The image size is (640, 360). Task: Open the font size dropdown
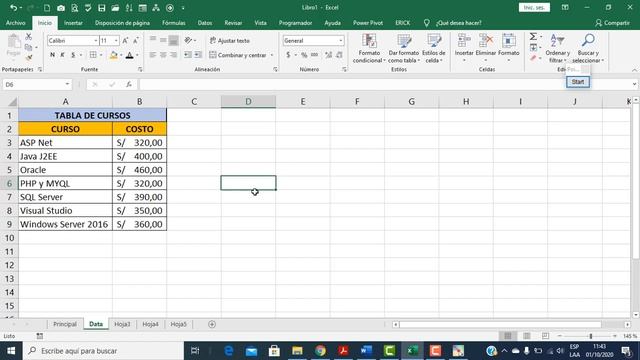point(116,40)
